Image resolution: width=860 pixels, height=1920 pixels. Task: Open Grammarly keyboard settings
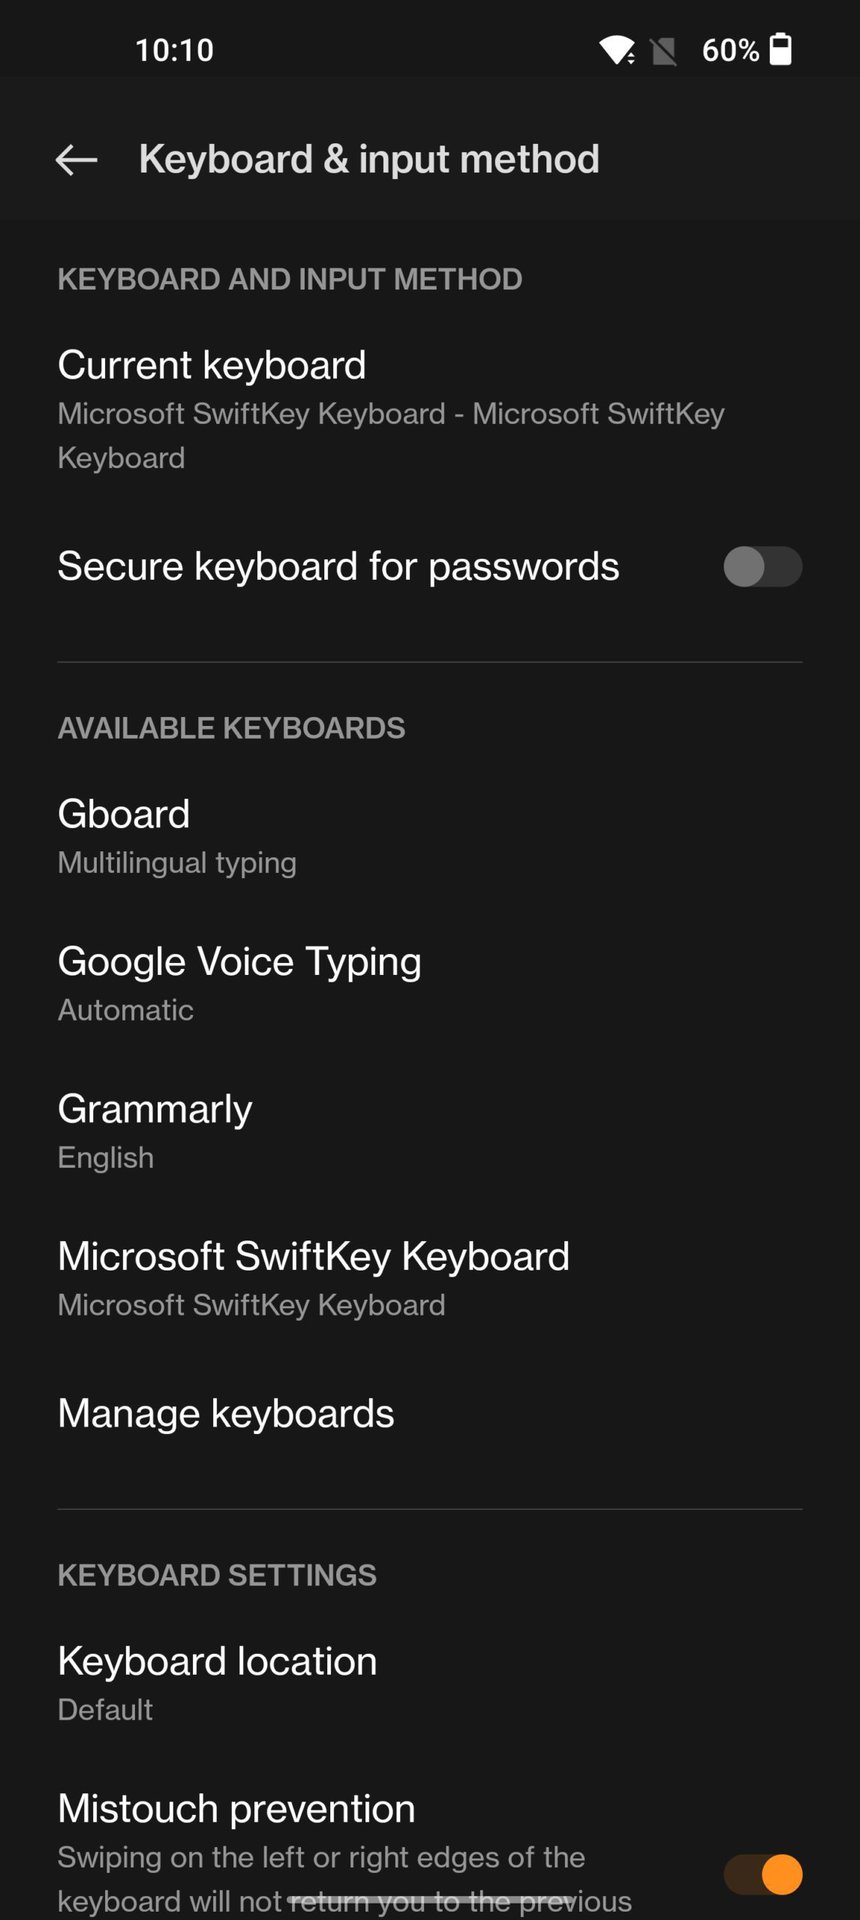point(155,1130)
